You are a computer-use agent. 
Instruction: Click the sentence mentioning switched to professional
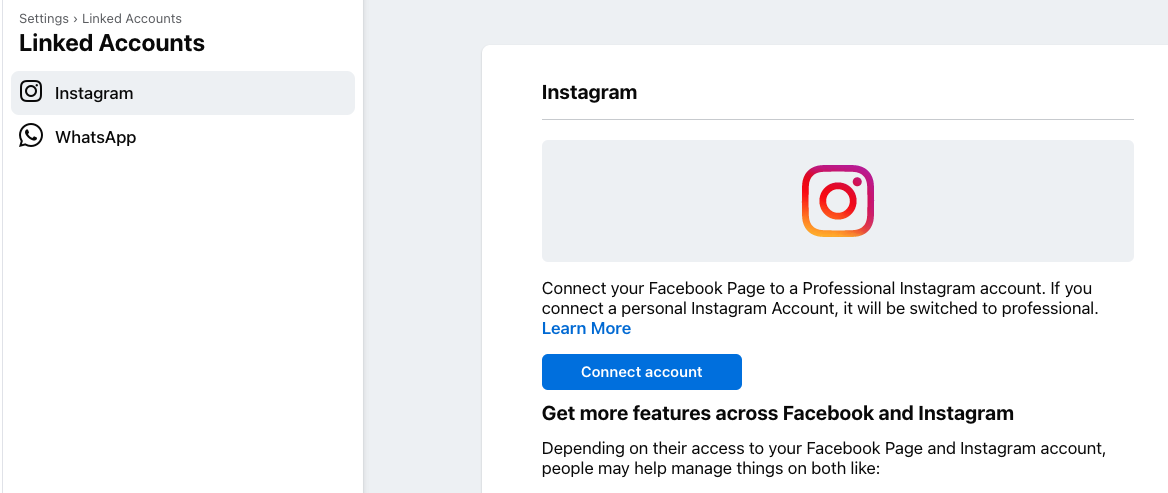tap(820, 308)
